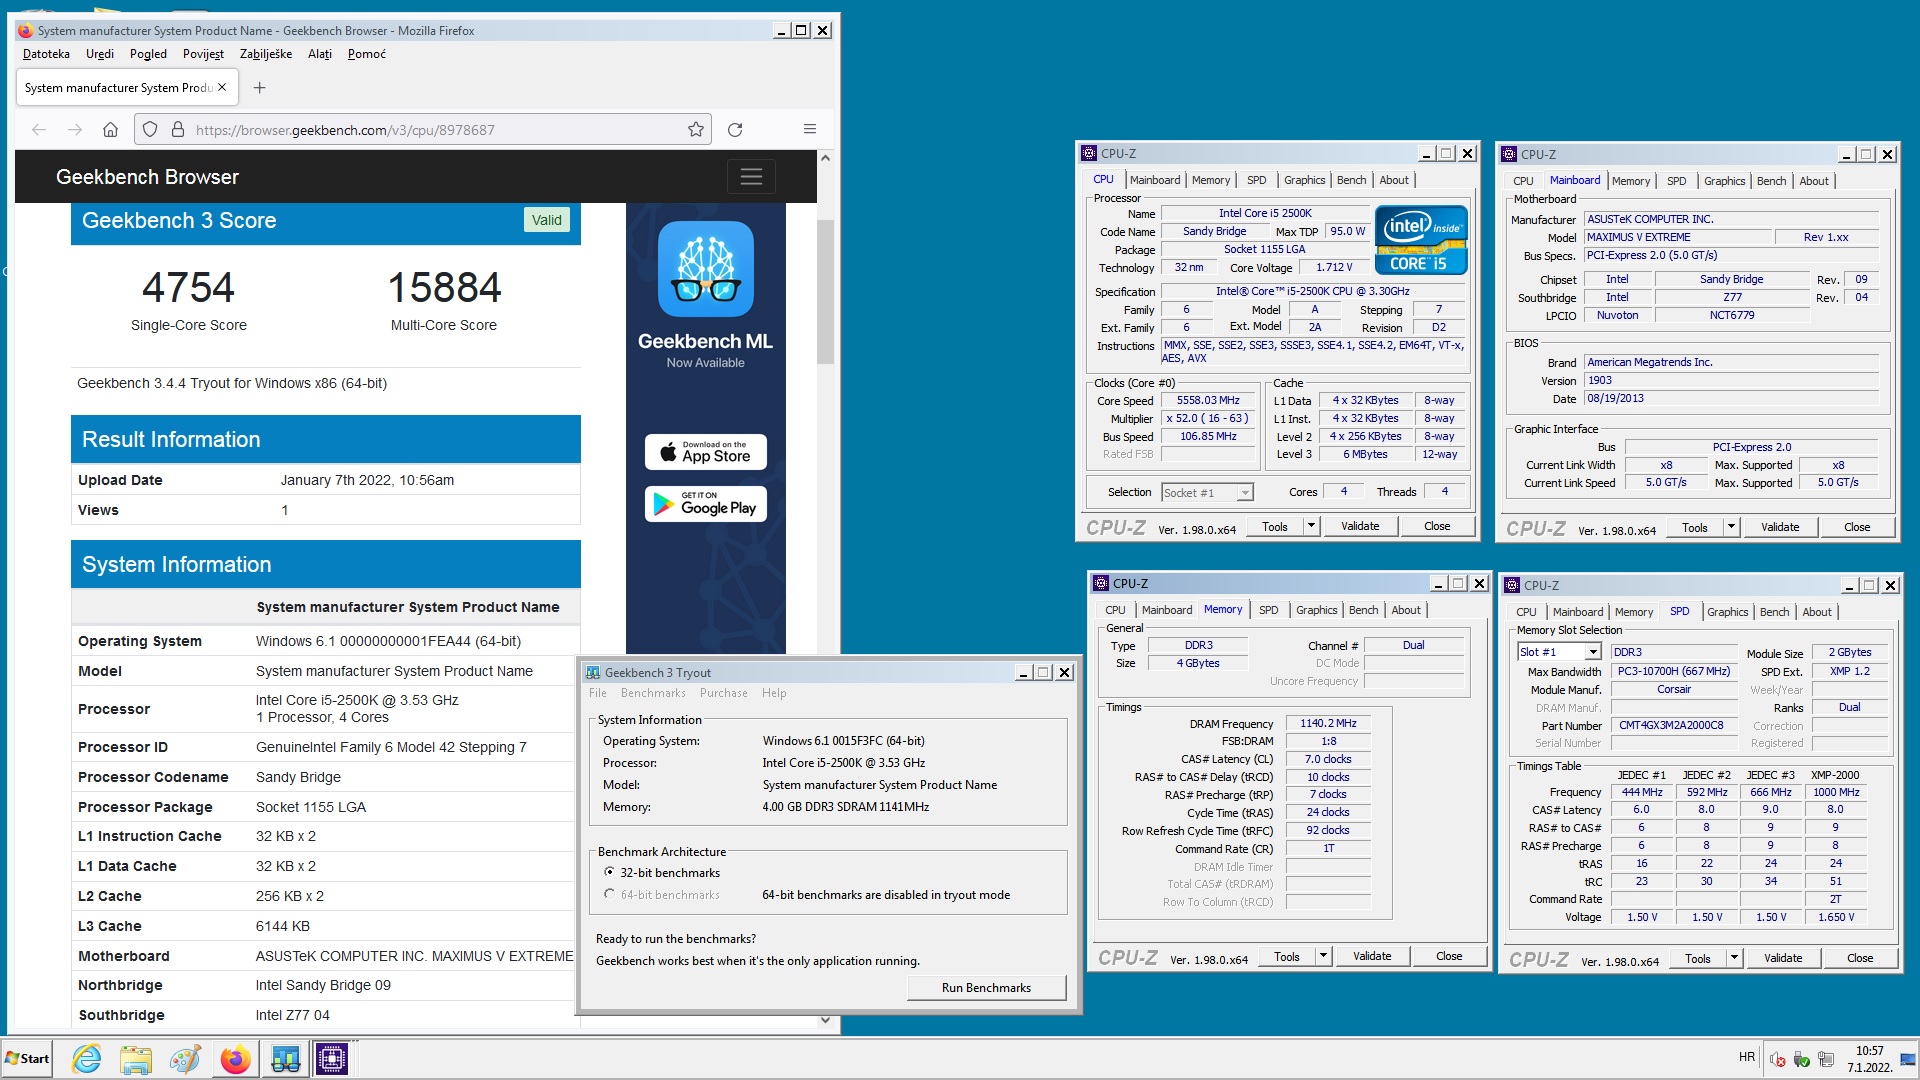Screen dimensions: 1920x1080
Task: Click the Firefox page scrollbar thumb
Action: click(x=825, y=292)
